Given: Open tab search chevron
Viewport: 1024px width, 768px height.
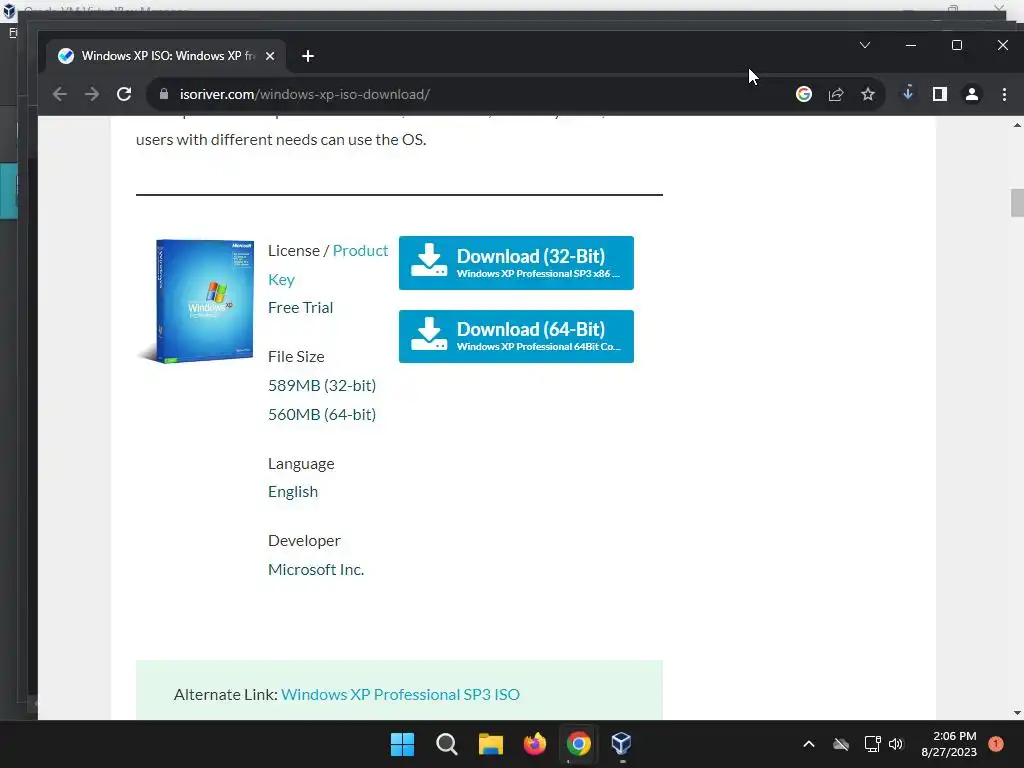Looking at the screenshot, I should tap(865, 45).
